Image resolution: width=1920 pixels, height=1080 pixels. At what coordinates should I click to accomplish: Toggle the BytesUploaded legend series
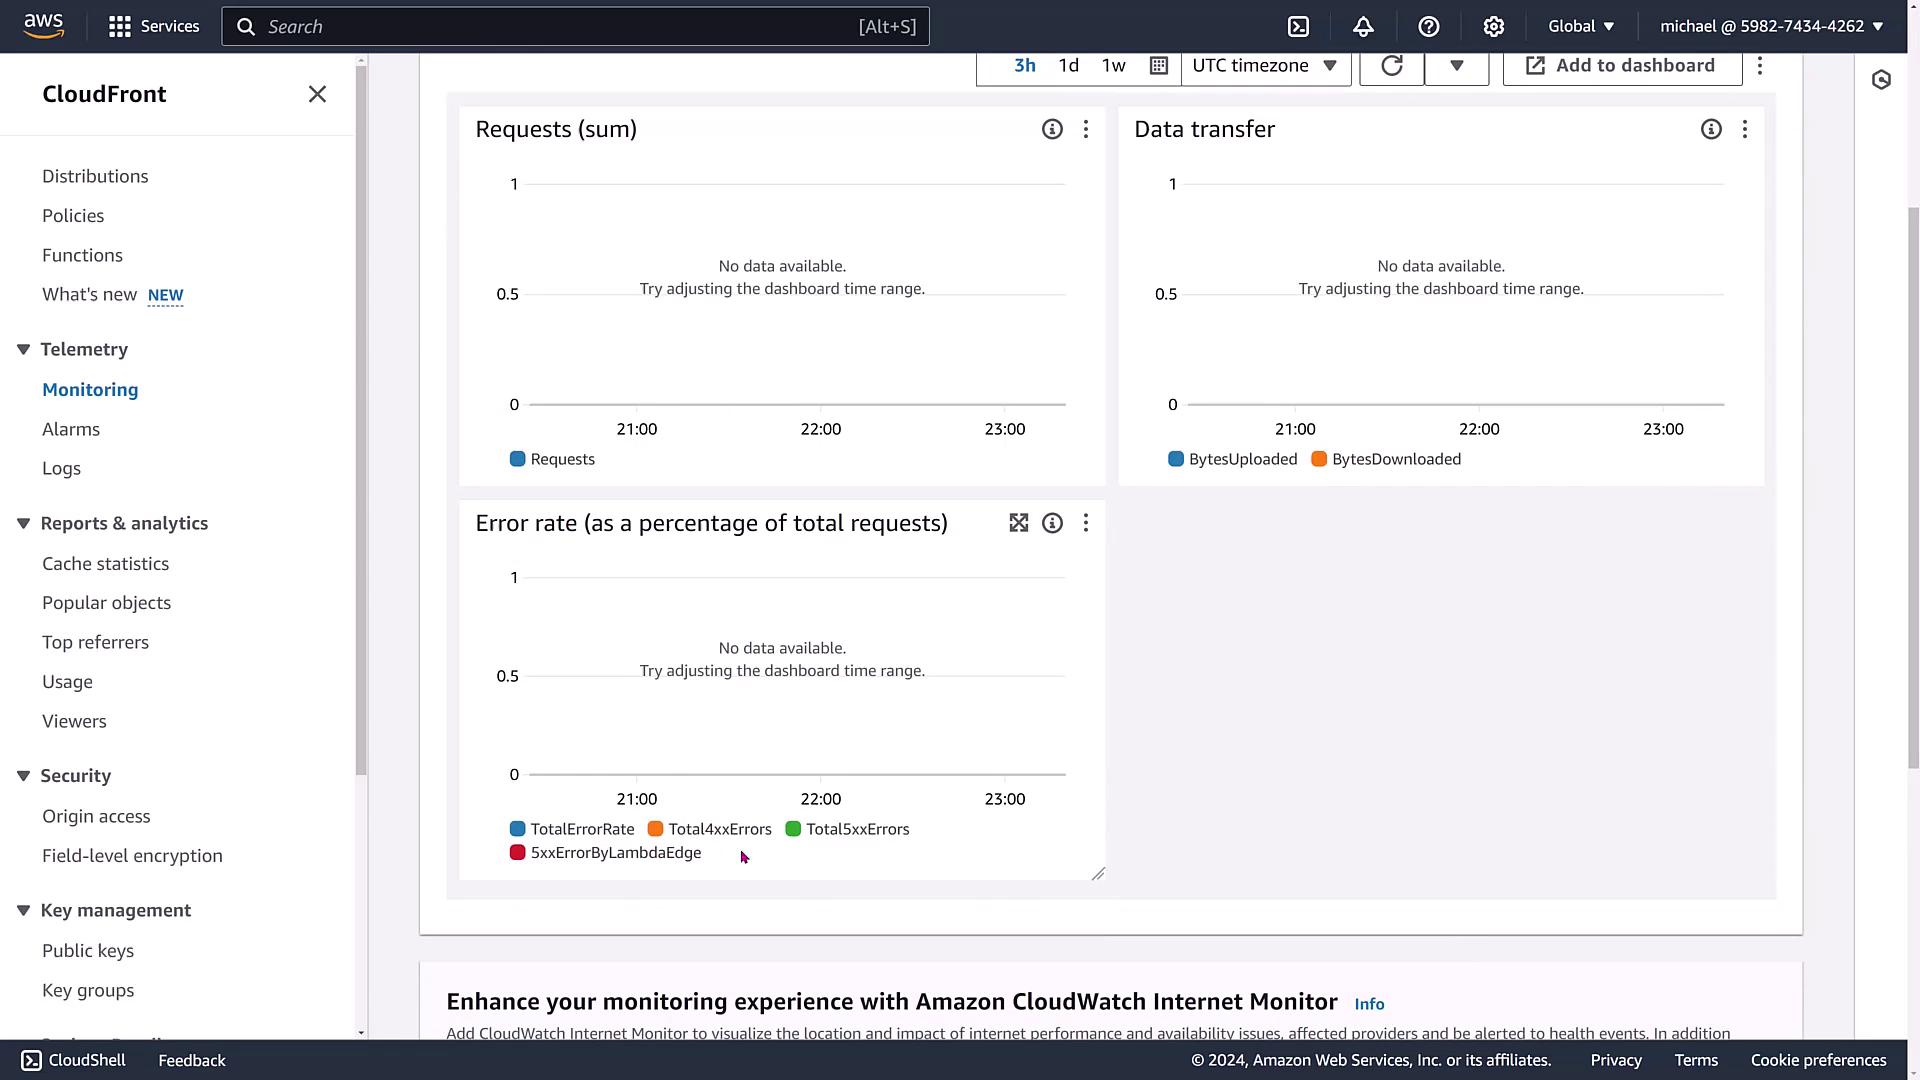[x=1232, y=459]
